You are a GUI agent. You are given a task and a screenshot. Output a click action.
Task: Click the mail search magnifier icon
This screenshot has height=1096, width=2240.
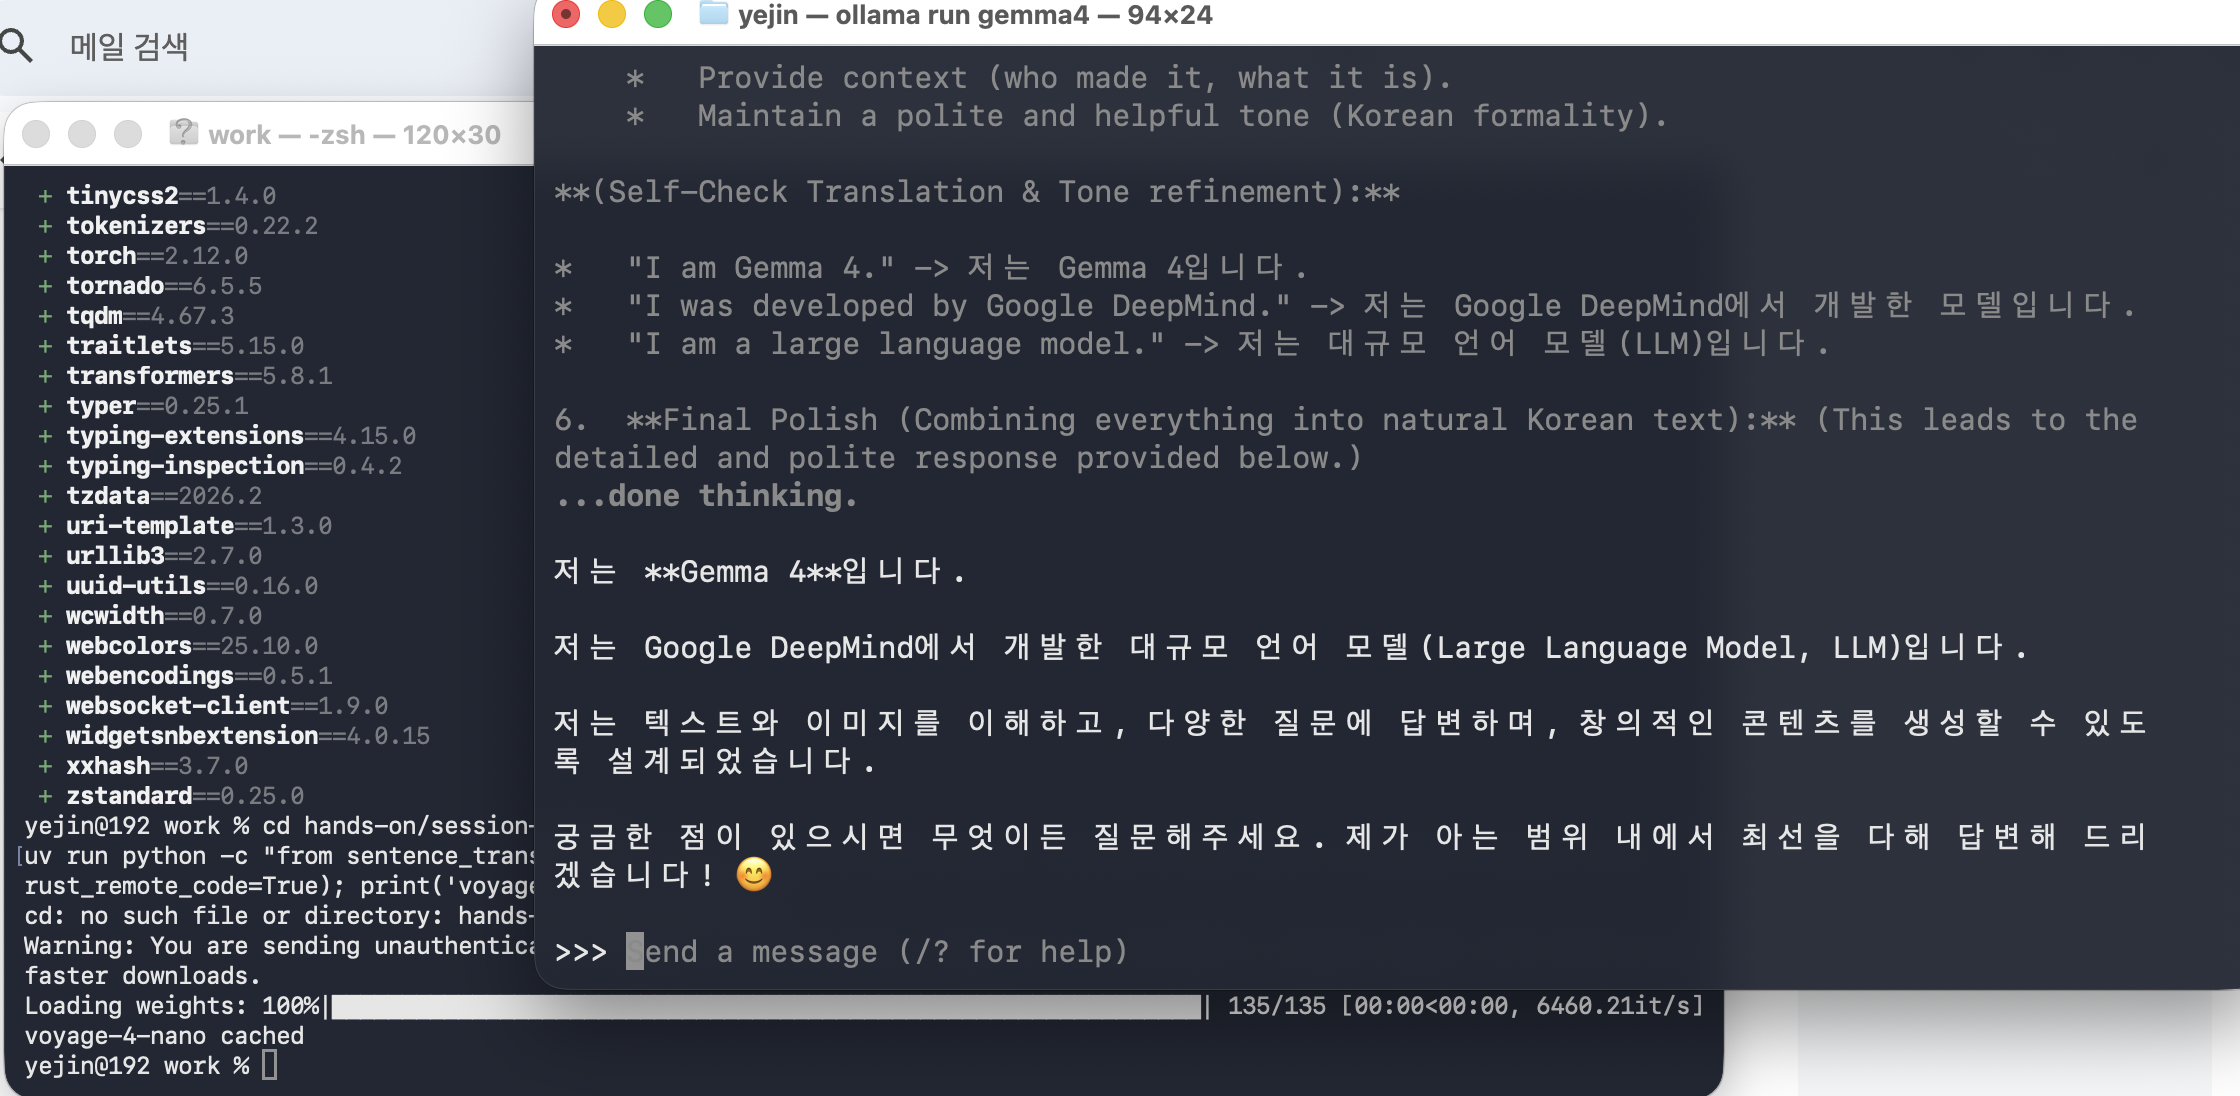[16, 46]
